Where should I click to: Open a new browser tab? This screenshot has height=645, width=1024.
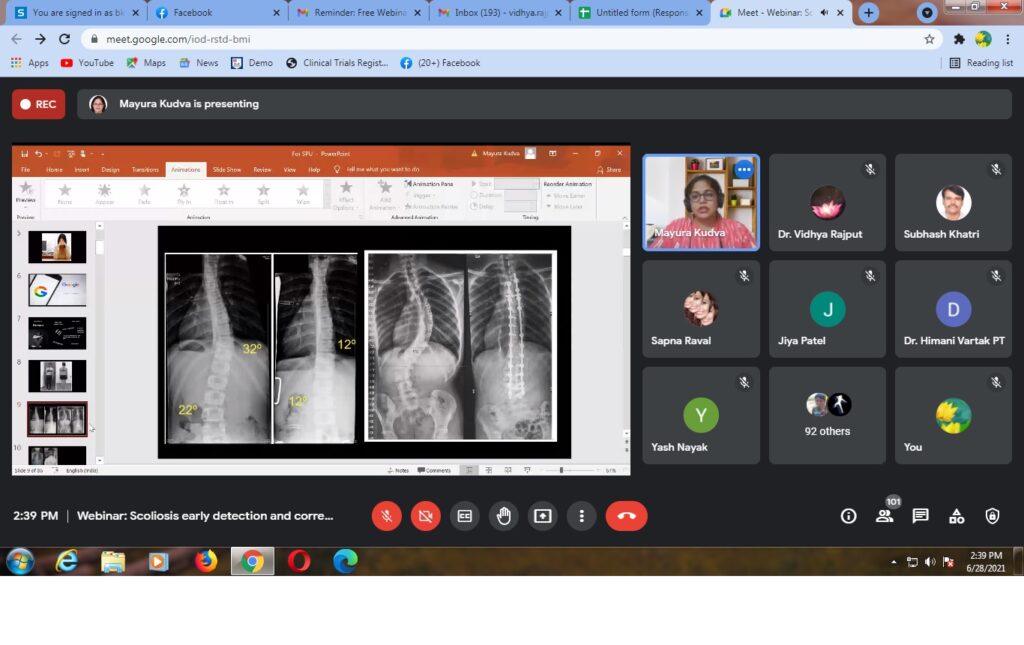(869, 12)
